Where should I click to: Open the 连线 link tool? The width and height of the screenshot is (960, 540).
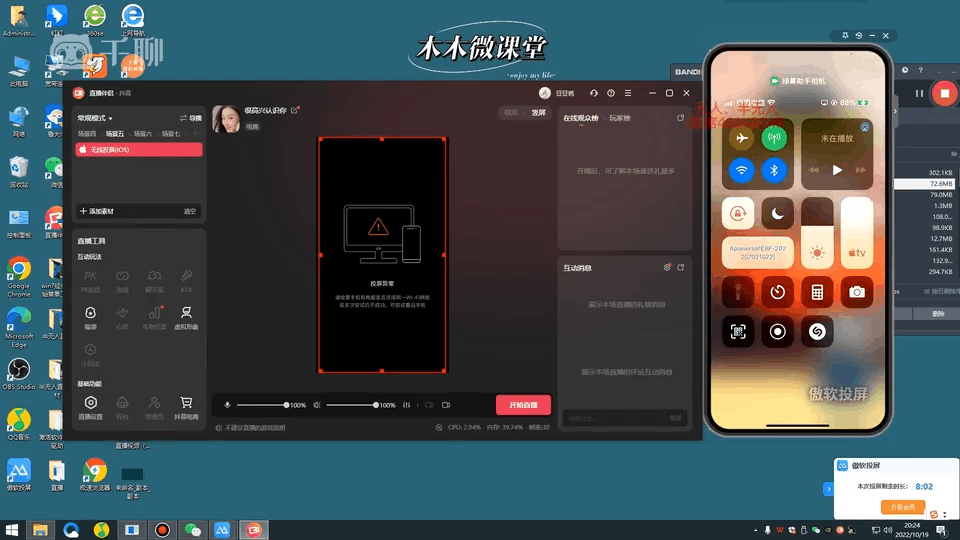pos(122,280)
